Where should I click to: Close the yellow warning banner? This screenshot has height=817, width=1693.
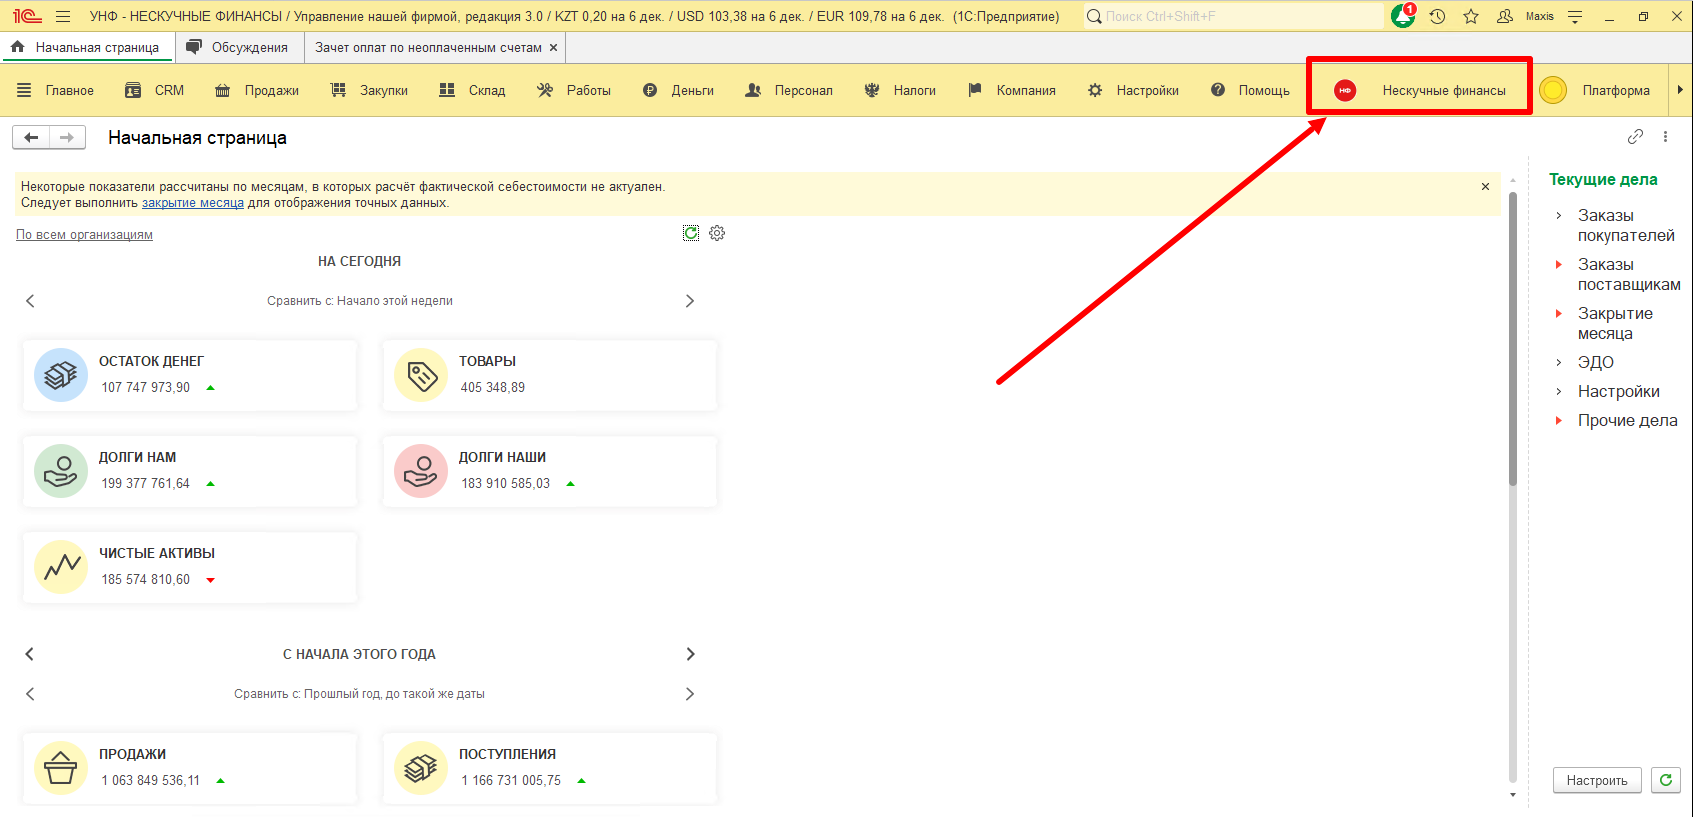(x=1485, y=186)
